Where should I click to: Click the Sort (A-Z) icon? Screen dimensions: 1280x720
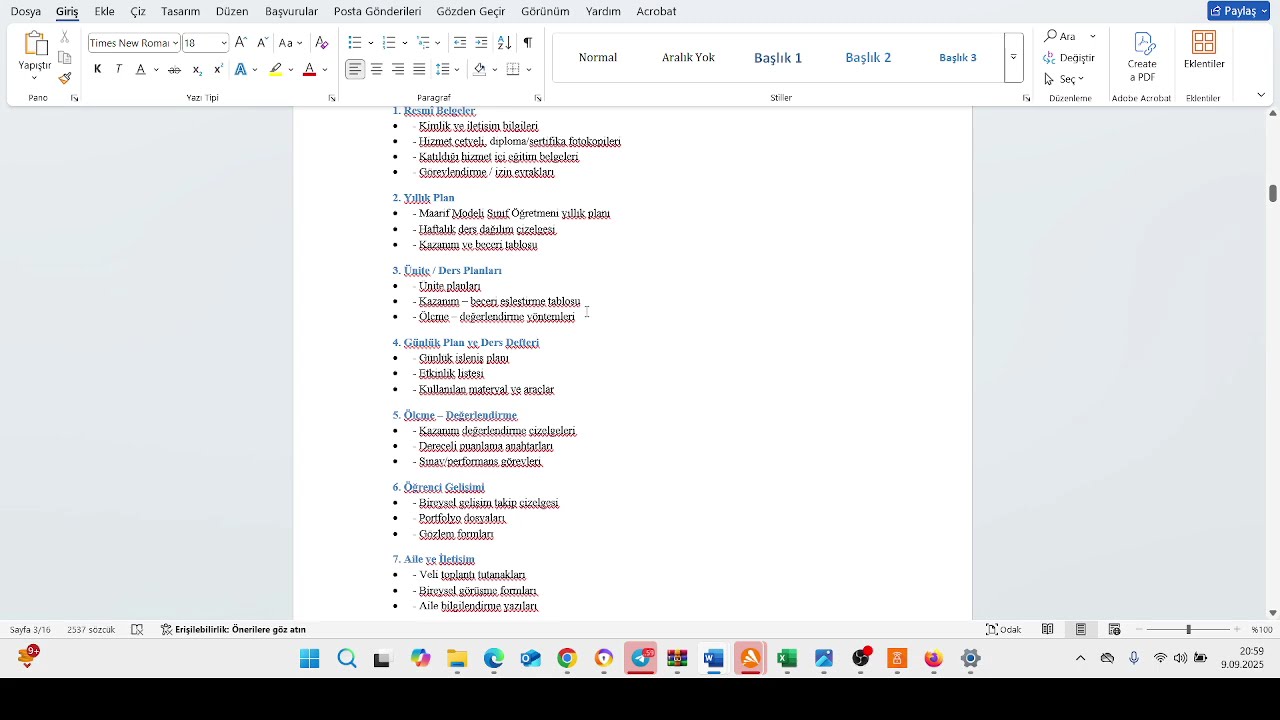coord(504,42)
